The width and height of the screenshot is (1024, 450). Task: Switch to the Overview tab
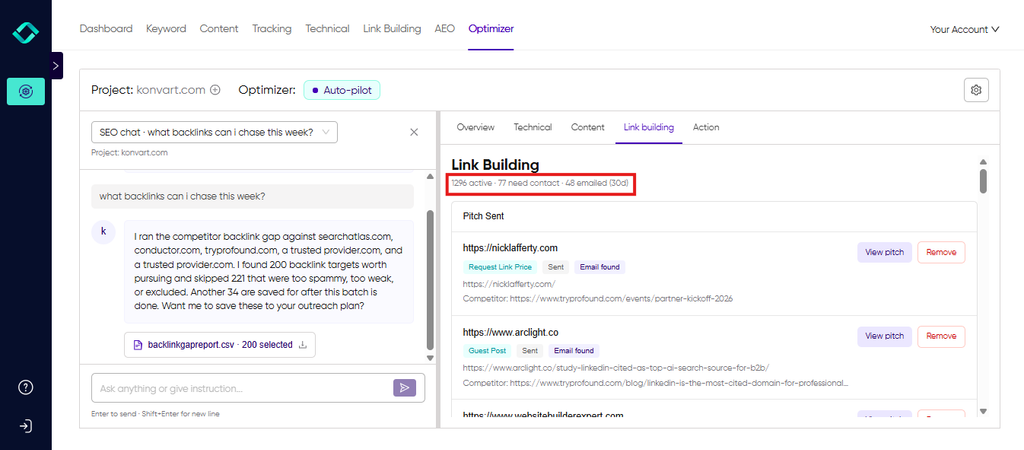(475, 127)
